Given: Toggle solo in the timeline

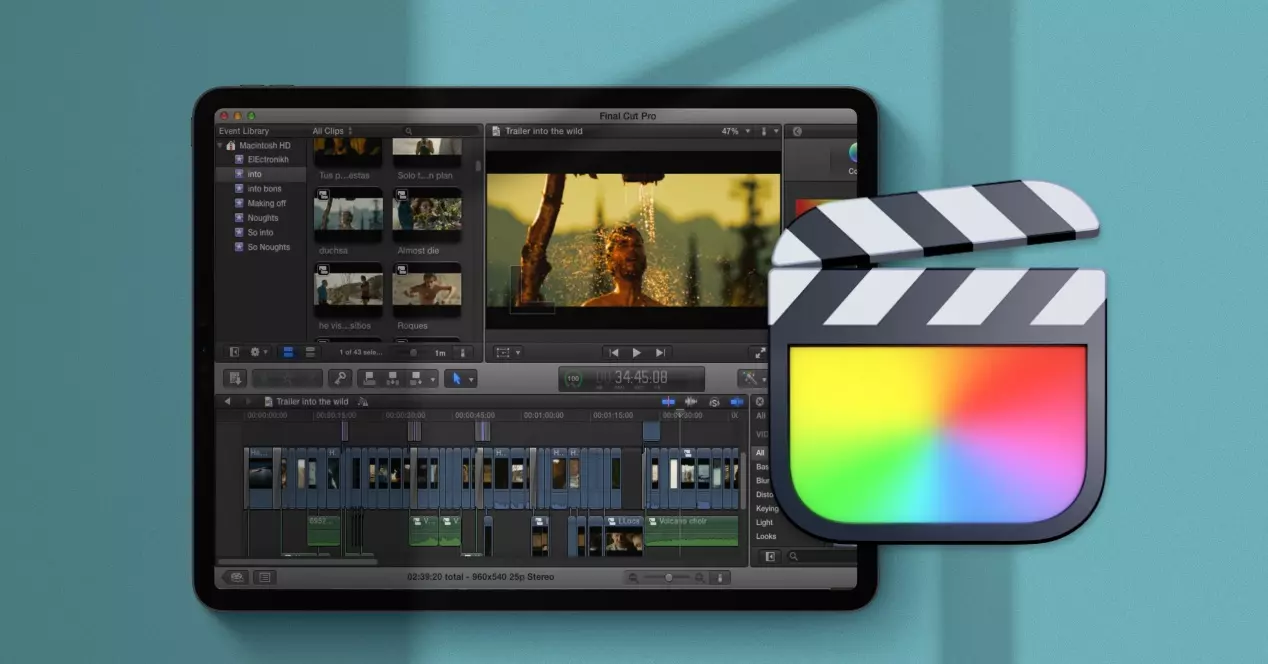Looking at the screenshot, I should pos(714,401).
